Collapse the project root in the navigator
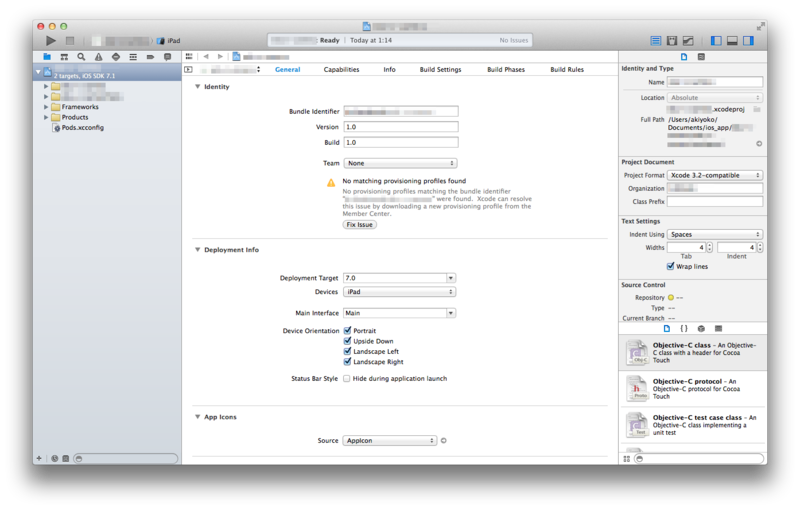 click(38, 72)
